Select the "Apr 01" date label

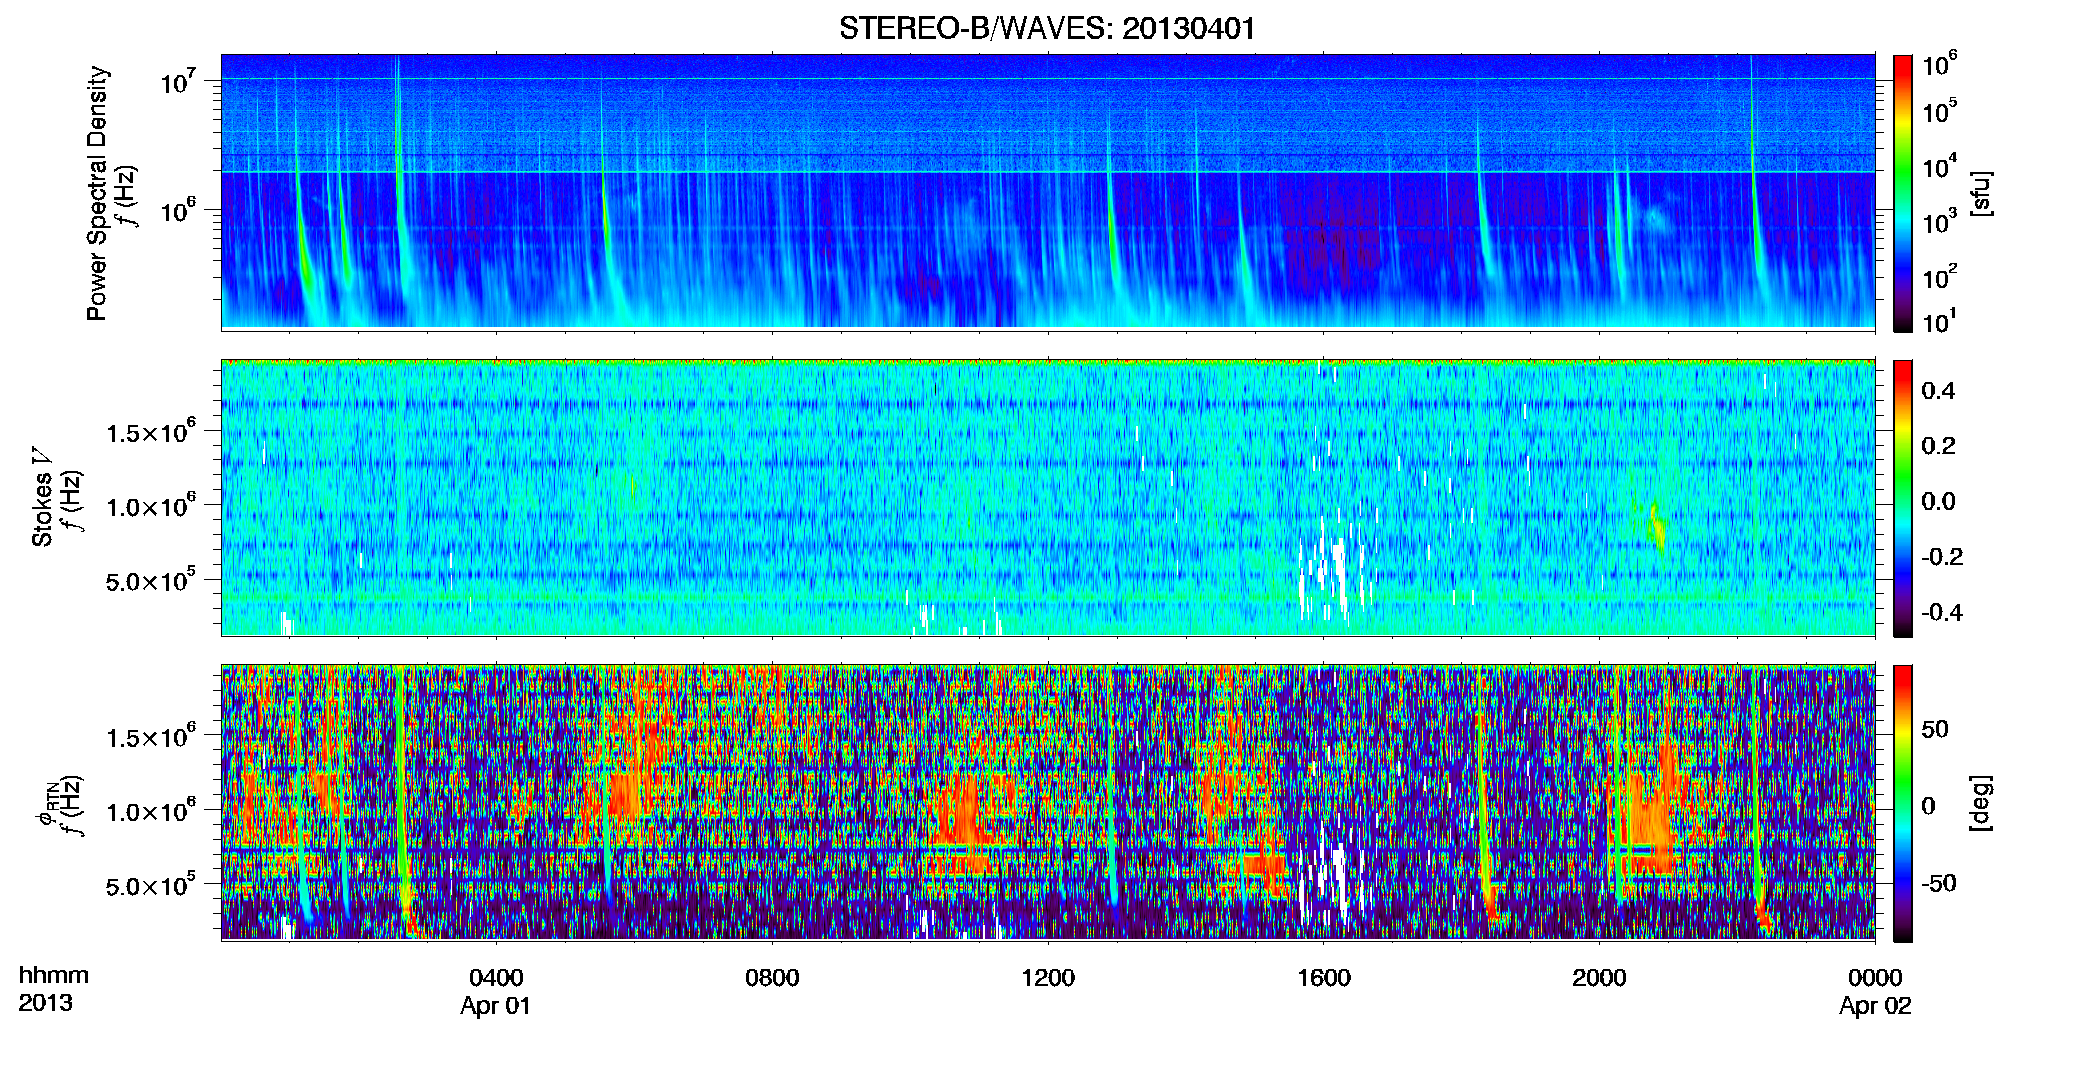496,1006
